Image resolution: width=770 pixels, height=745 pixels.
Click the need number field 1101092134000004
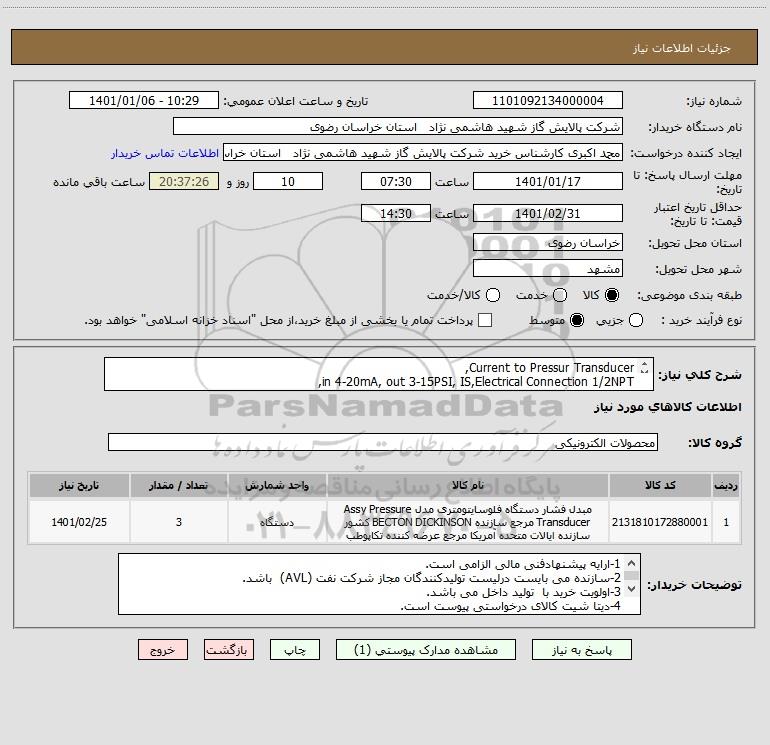coord(548,101)
